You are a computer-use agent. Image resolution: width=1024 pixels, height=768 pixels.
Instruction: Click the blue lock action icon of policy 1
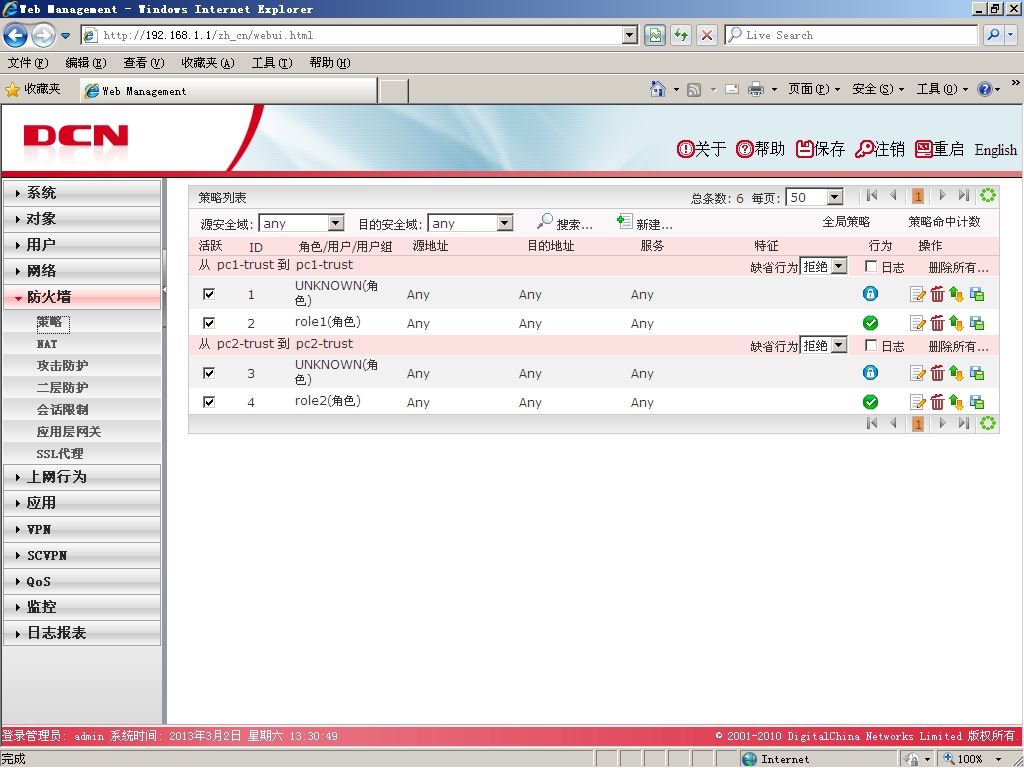click(870, 294)
